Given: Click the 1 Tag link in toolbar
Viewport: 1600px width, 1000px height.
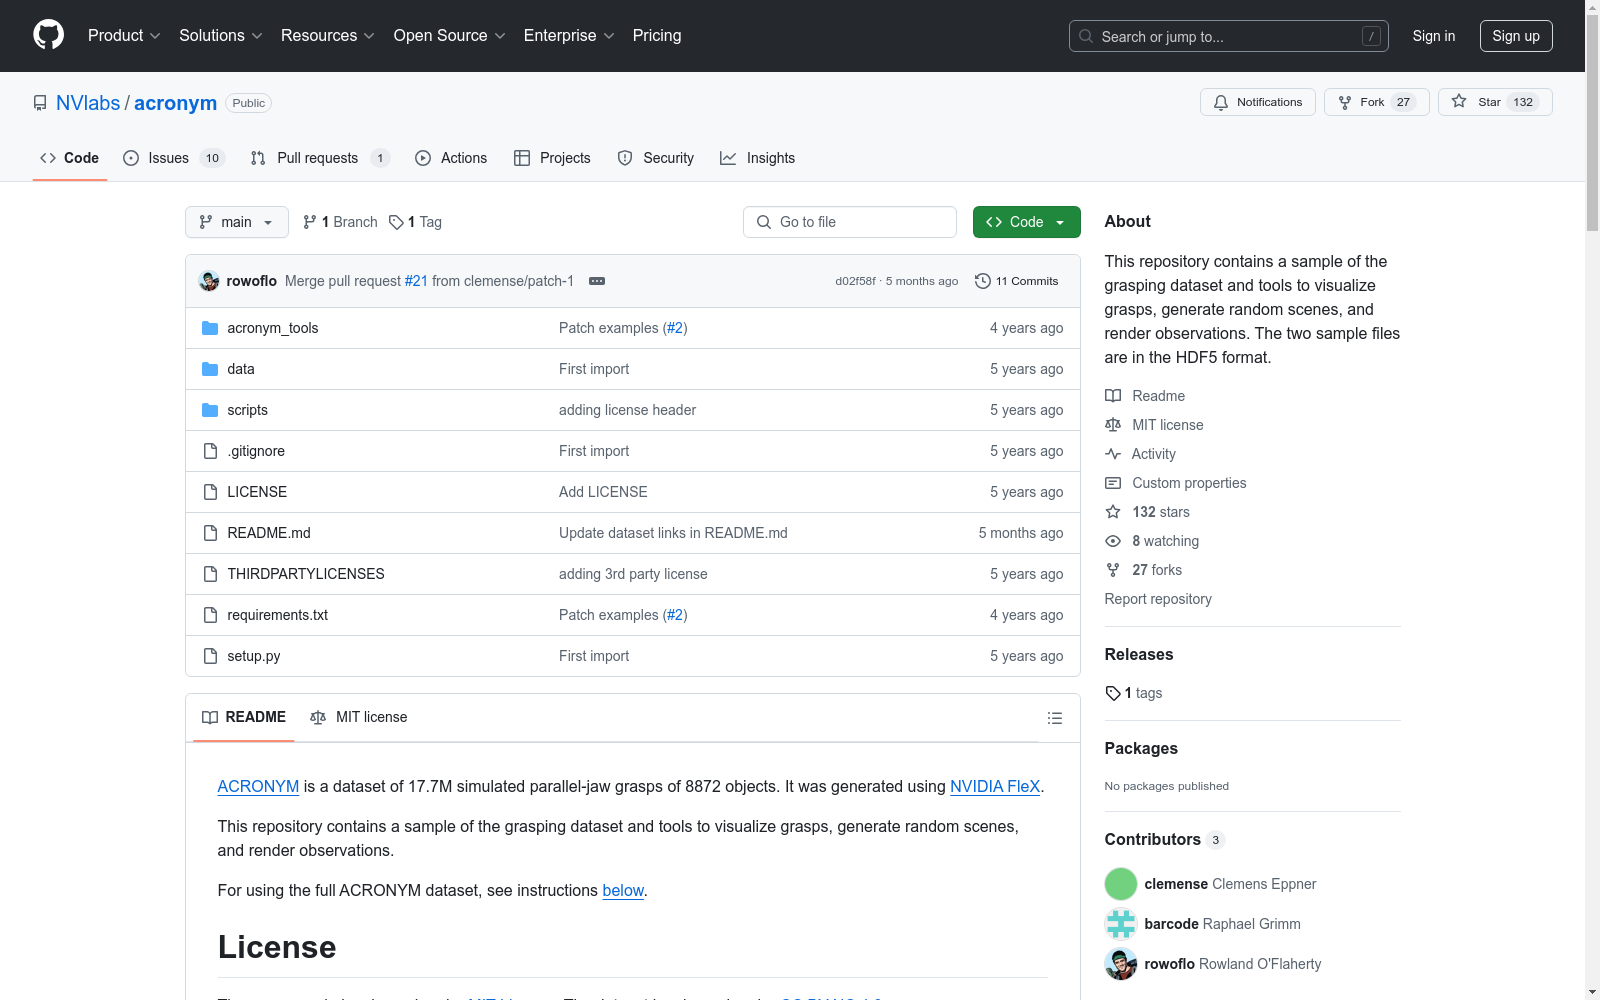Looking at the screenshot, I should pyautogui.click(x=415, y=222).
